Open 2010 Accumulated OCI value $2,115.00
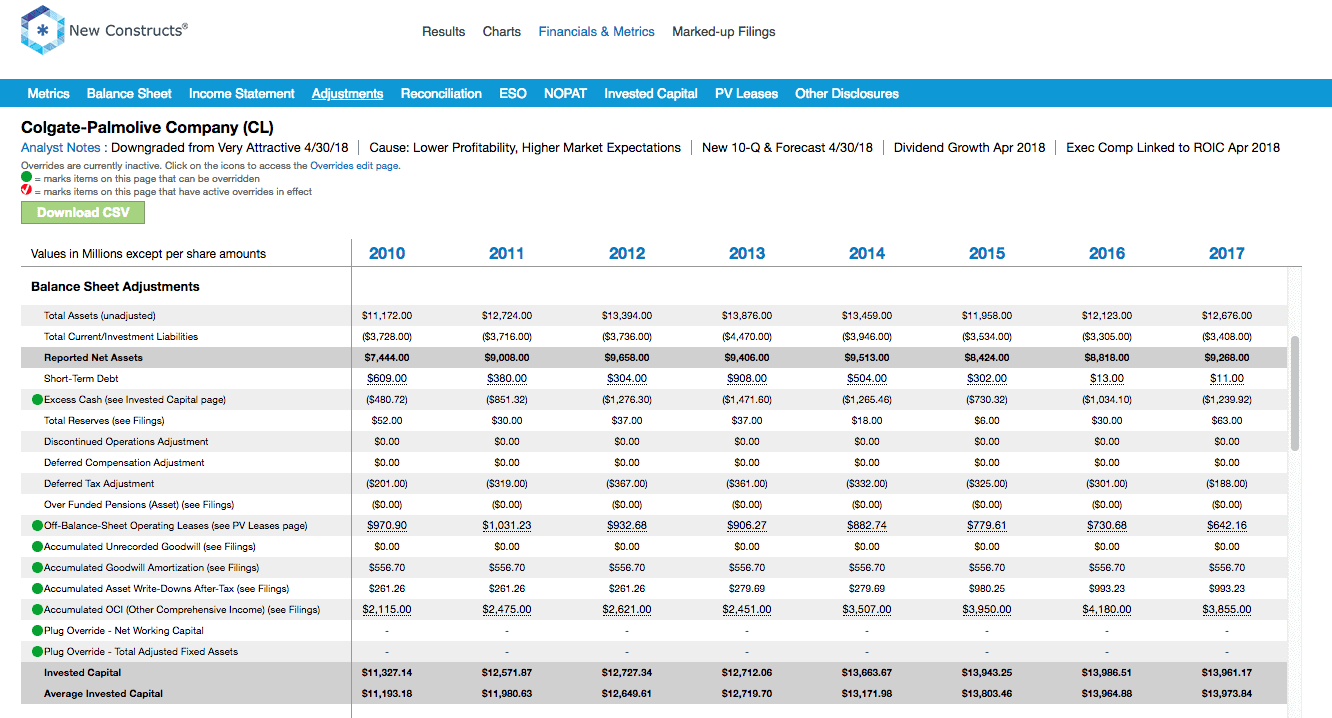 point(387,610)
